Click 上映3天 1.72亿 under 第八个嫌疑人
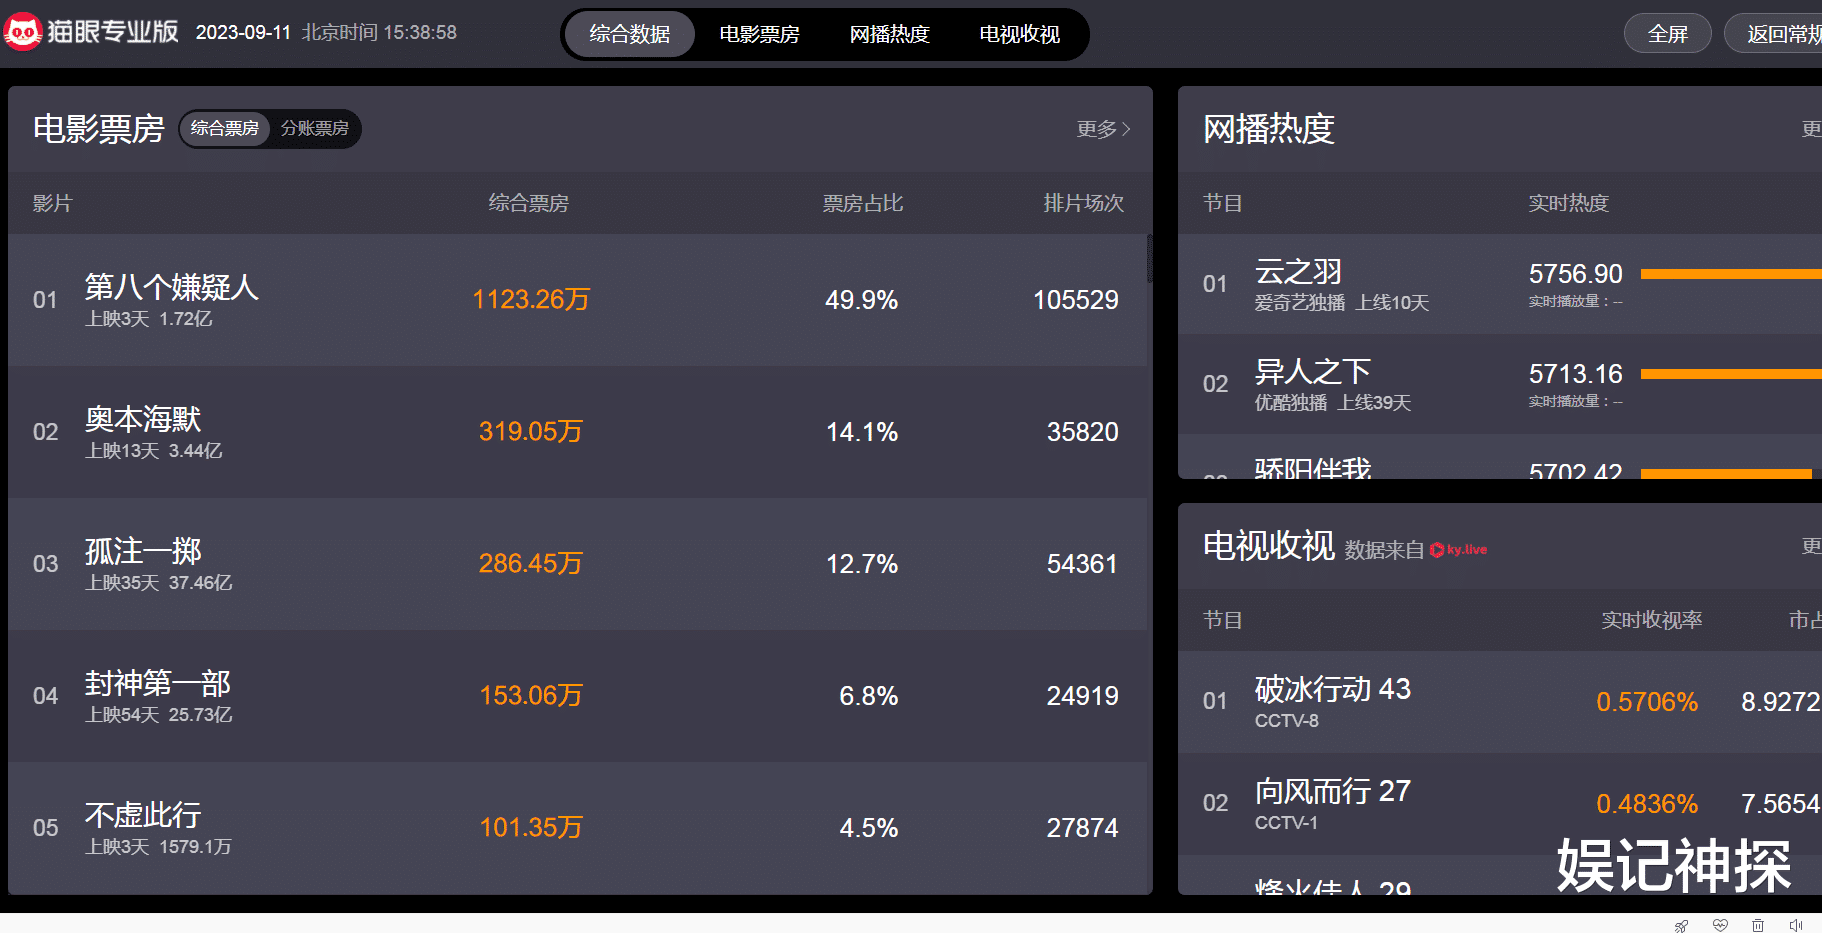1822x933 pixels. point(149,319)
